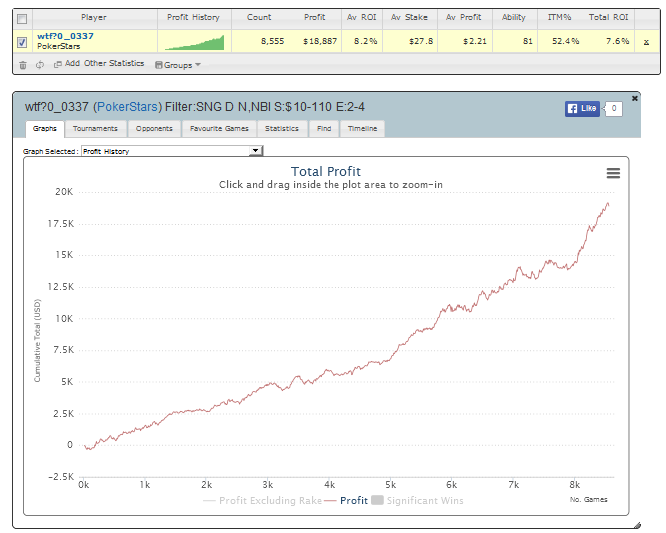Open the Groups dropdown
This screenshot has width=666, height=533.
[x=178, y=65]
